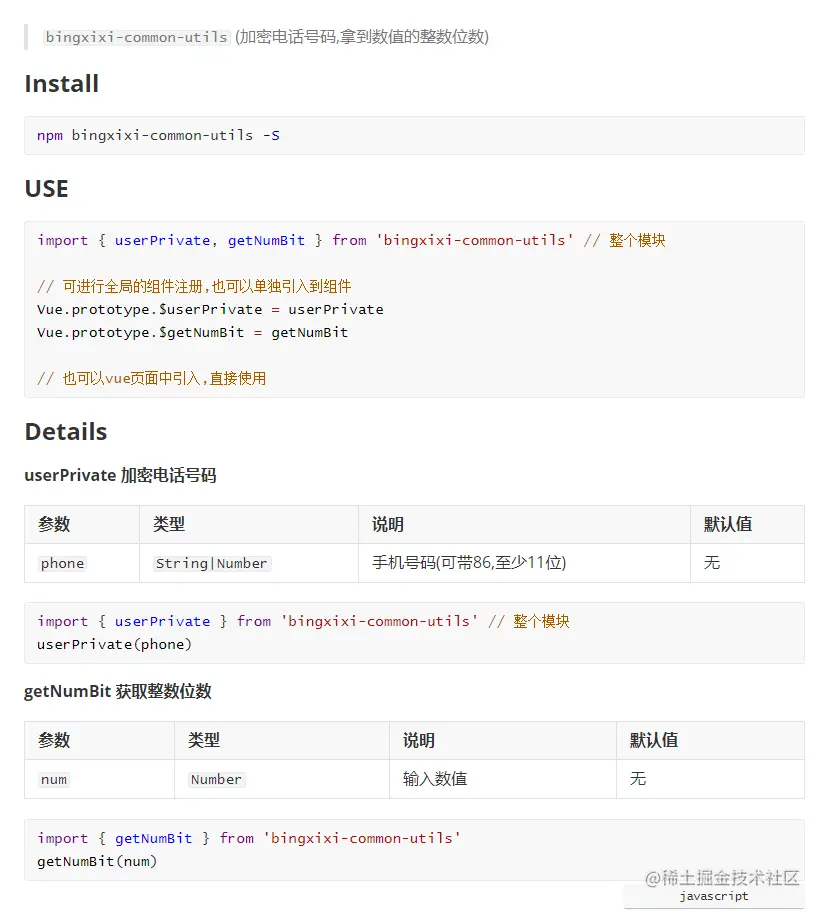Click the 稀土掘金技术社区 watermark

coord(723,878)
